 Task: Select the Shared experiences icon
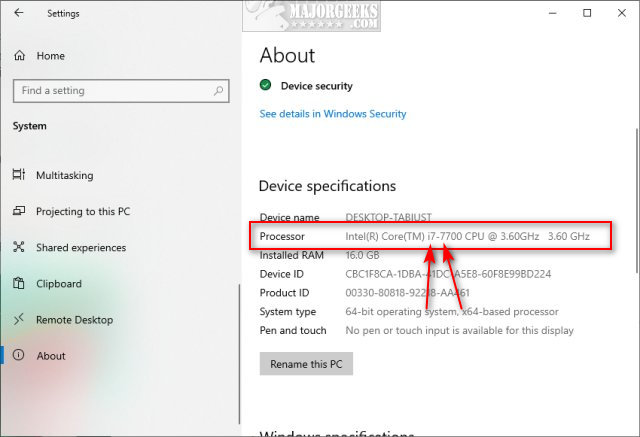(x=19, y=247)
